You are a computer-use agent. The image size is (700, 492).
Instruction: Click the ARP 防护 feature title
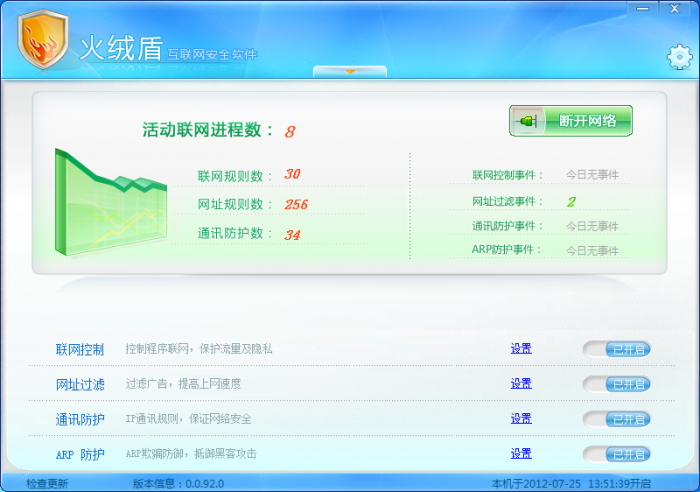pyautogui.click(x=80, y=454)
